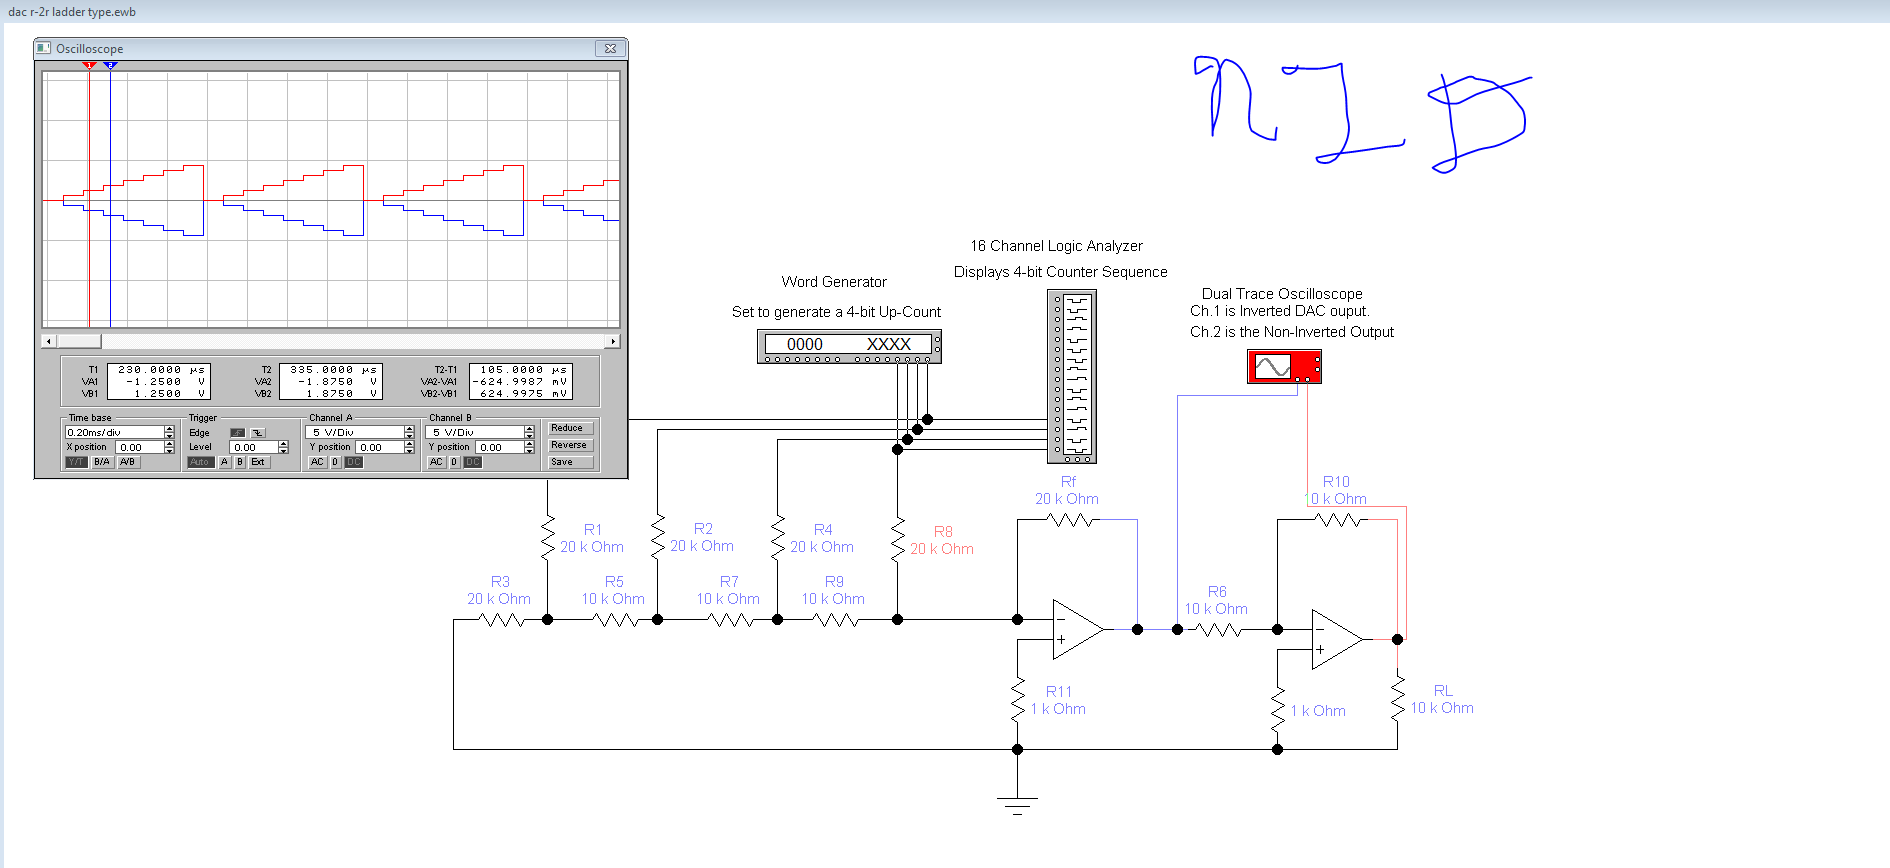
Task: Select the first op-amp near Rf
Action: 1078,630
